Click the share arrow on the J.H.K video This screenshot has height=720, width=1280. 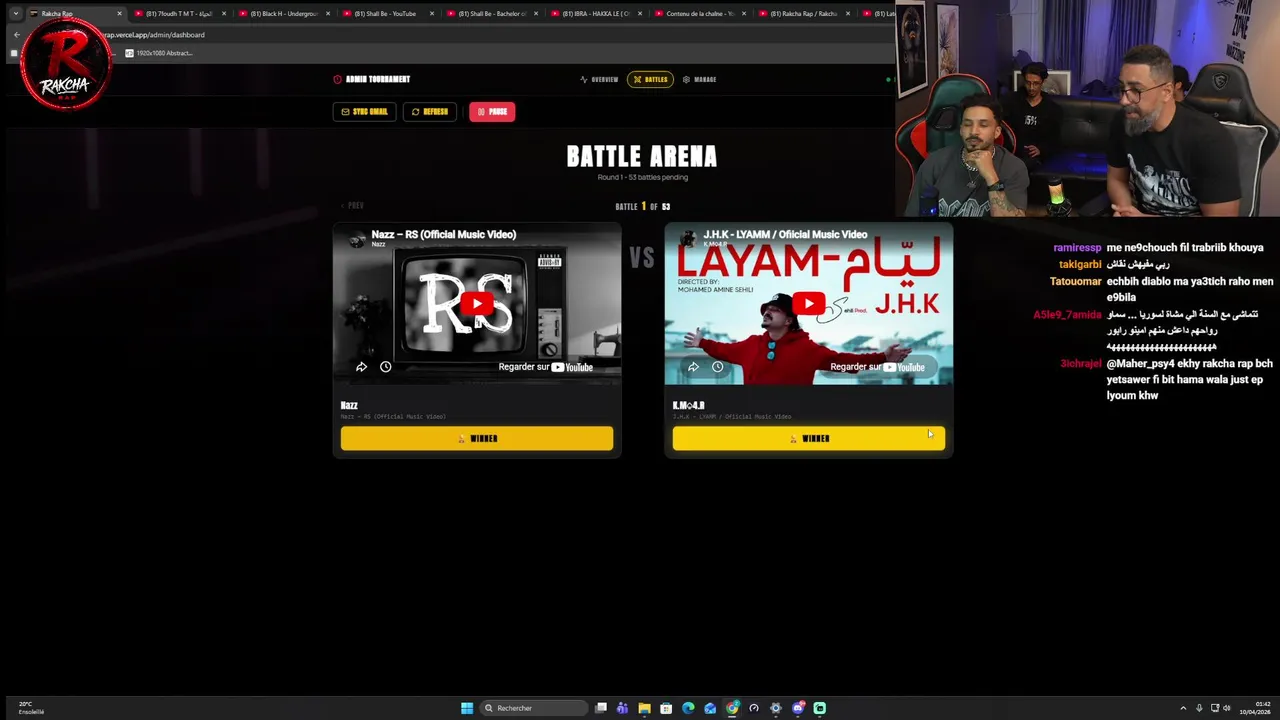coord(693,367)
